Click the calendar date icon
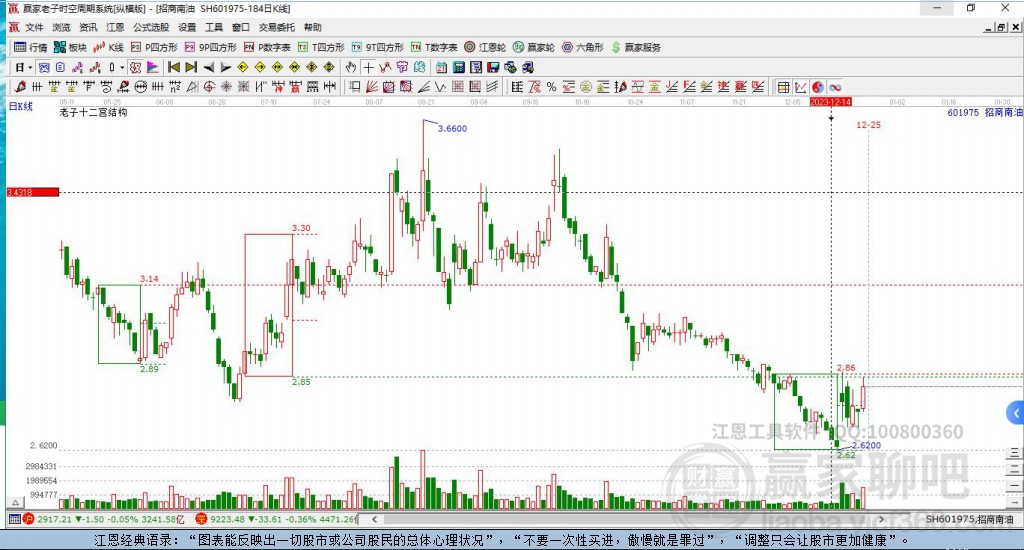The image size is (1024, 550). click(x=442, y=67)
